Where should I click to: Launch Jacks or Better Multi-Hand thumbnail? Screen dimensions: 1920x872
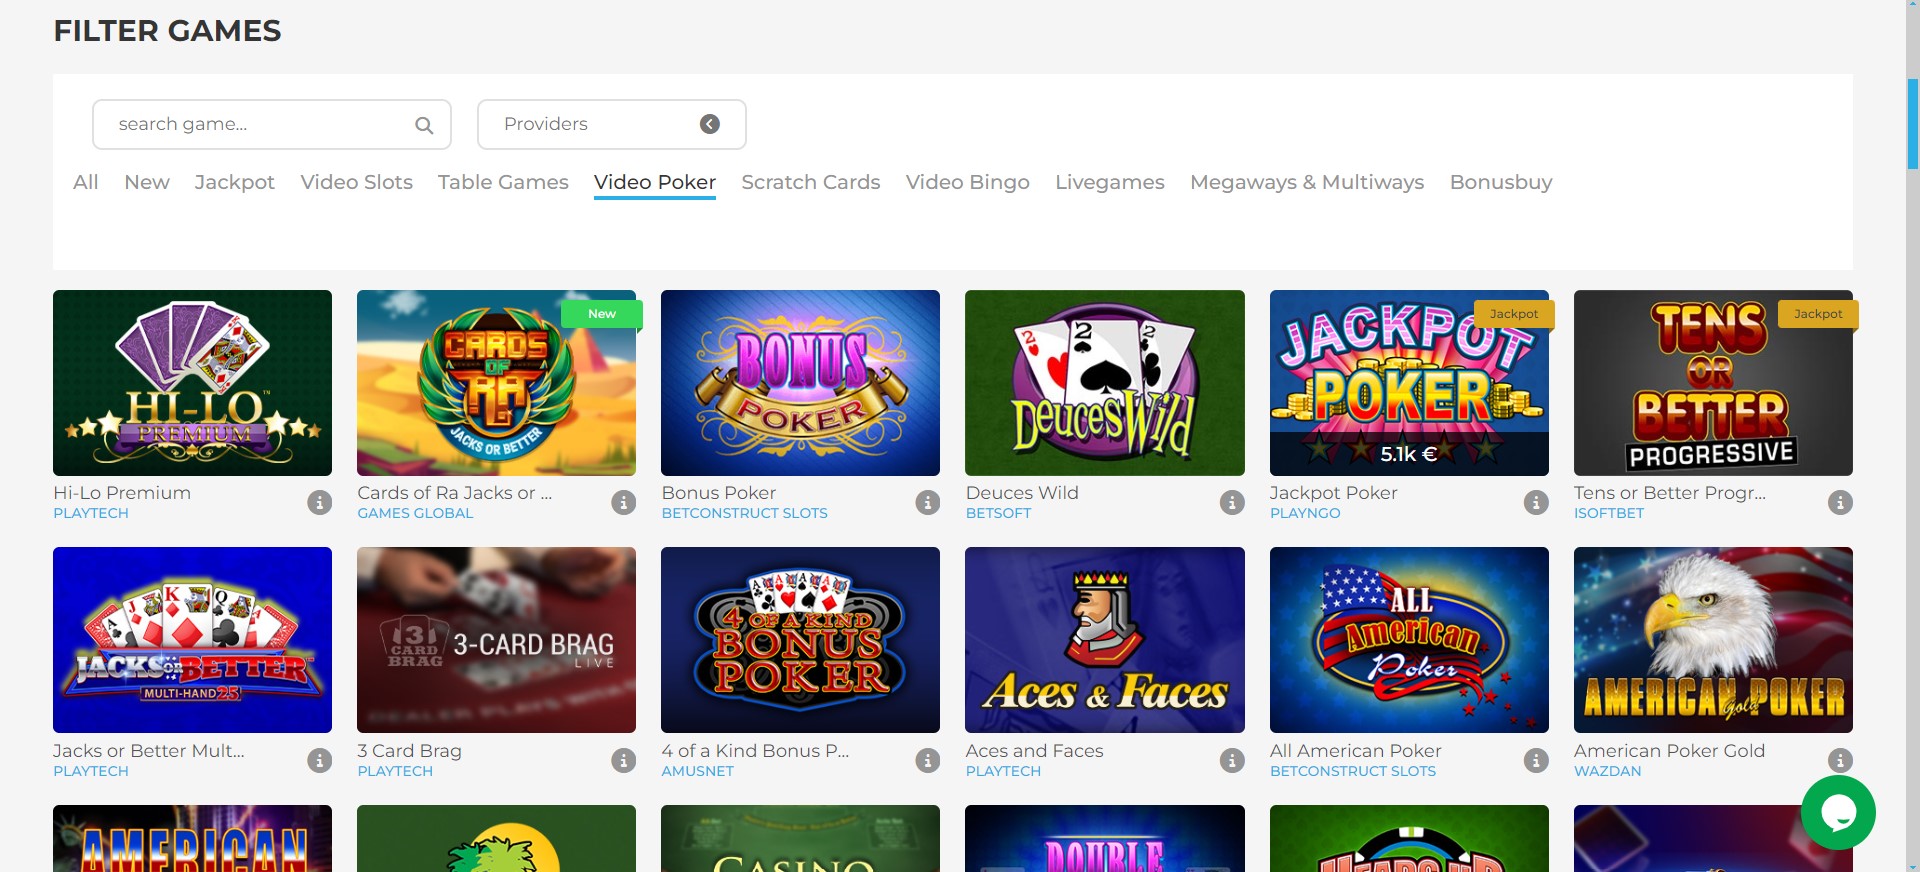[192, 640]
